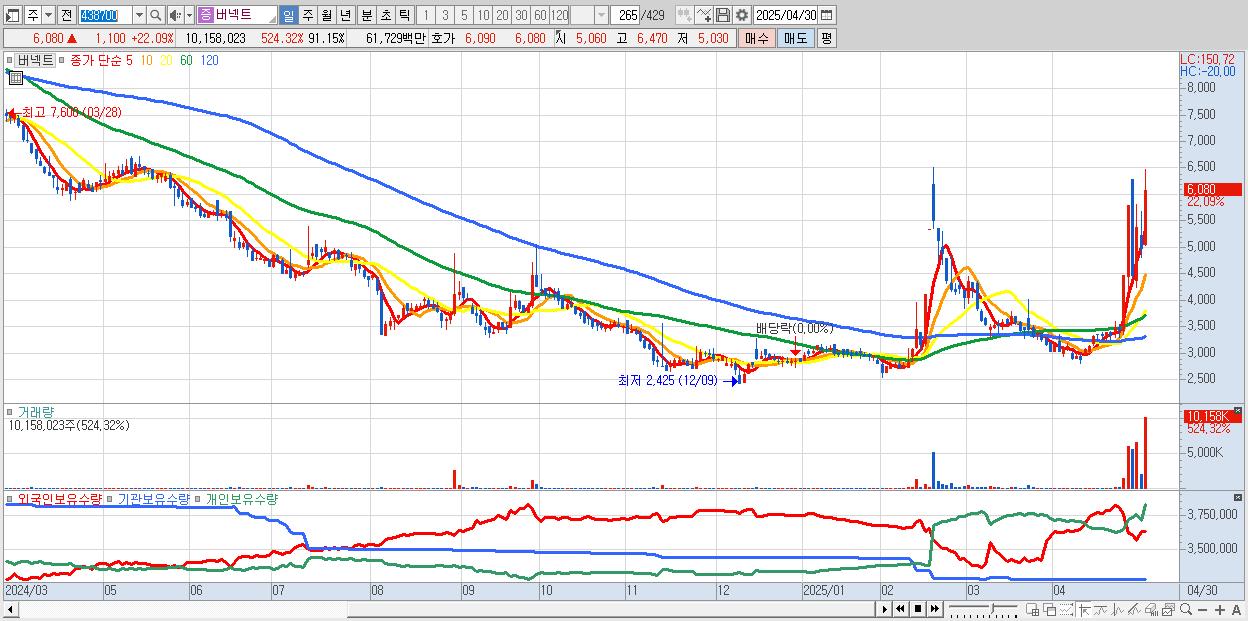Click the scroll left arrow of chart scrollbar

[x=9, y=608]
